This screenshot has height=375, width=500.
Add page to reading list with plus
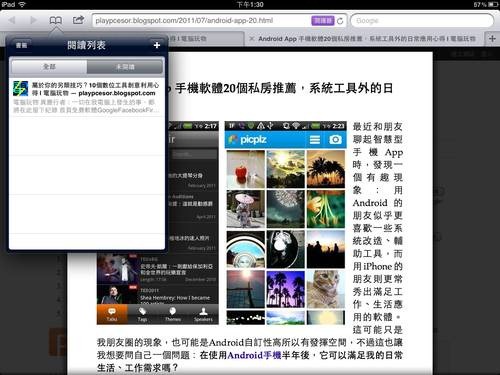(x=157, y=45)
